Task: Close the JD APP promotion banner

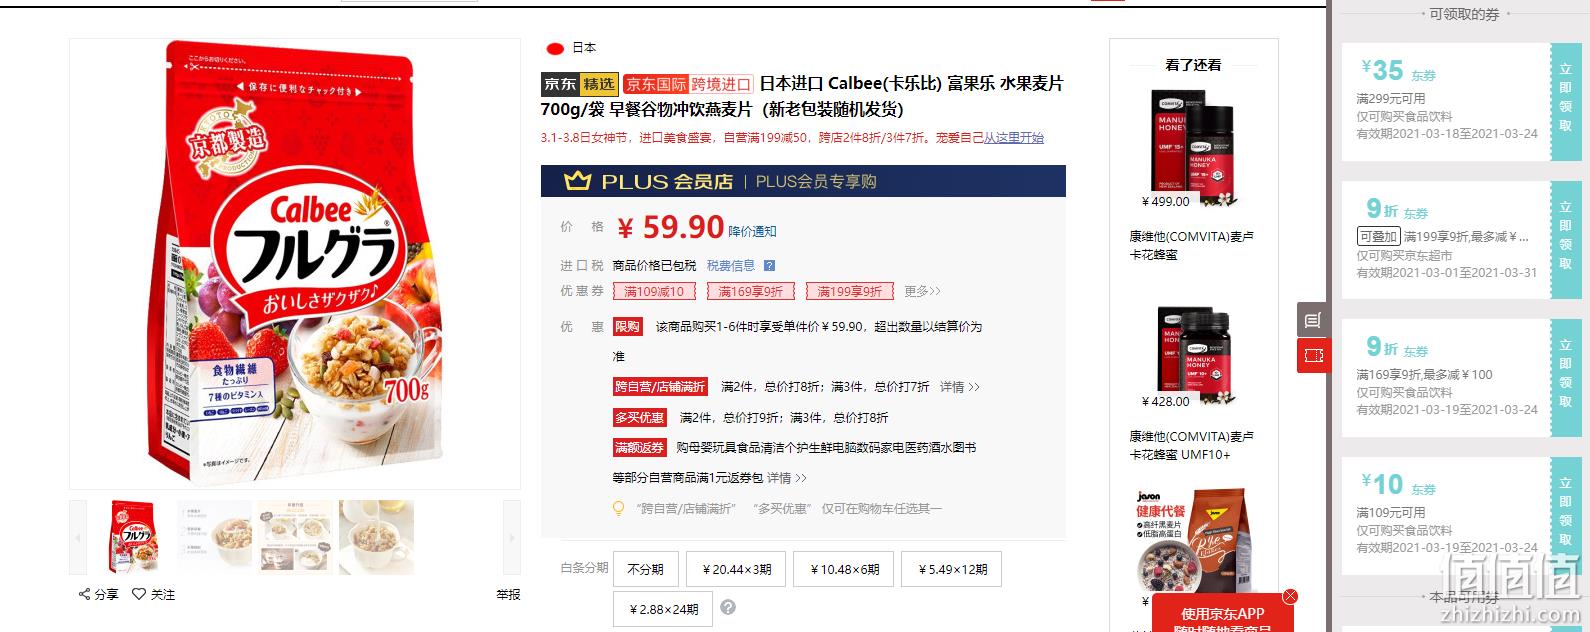Action: [1290, 597]
